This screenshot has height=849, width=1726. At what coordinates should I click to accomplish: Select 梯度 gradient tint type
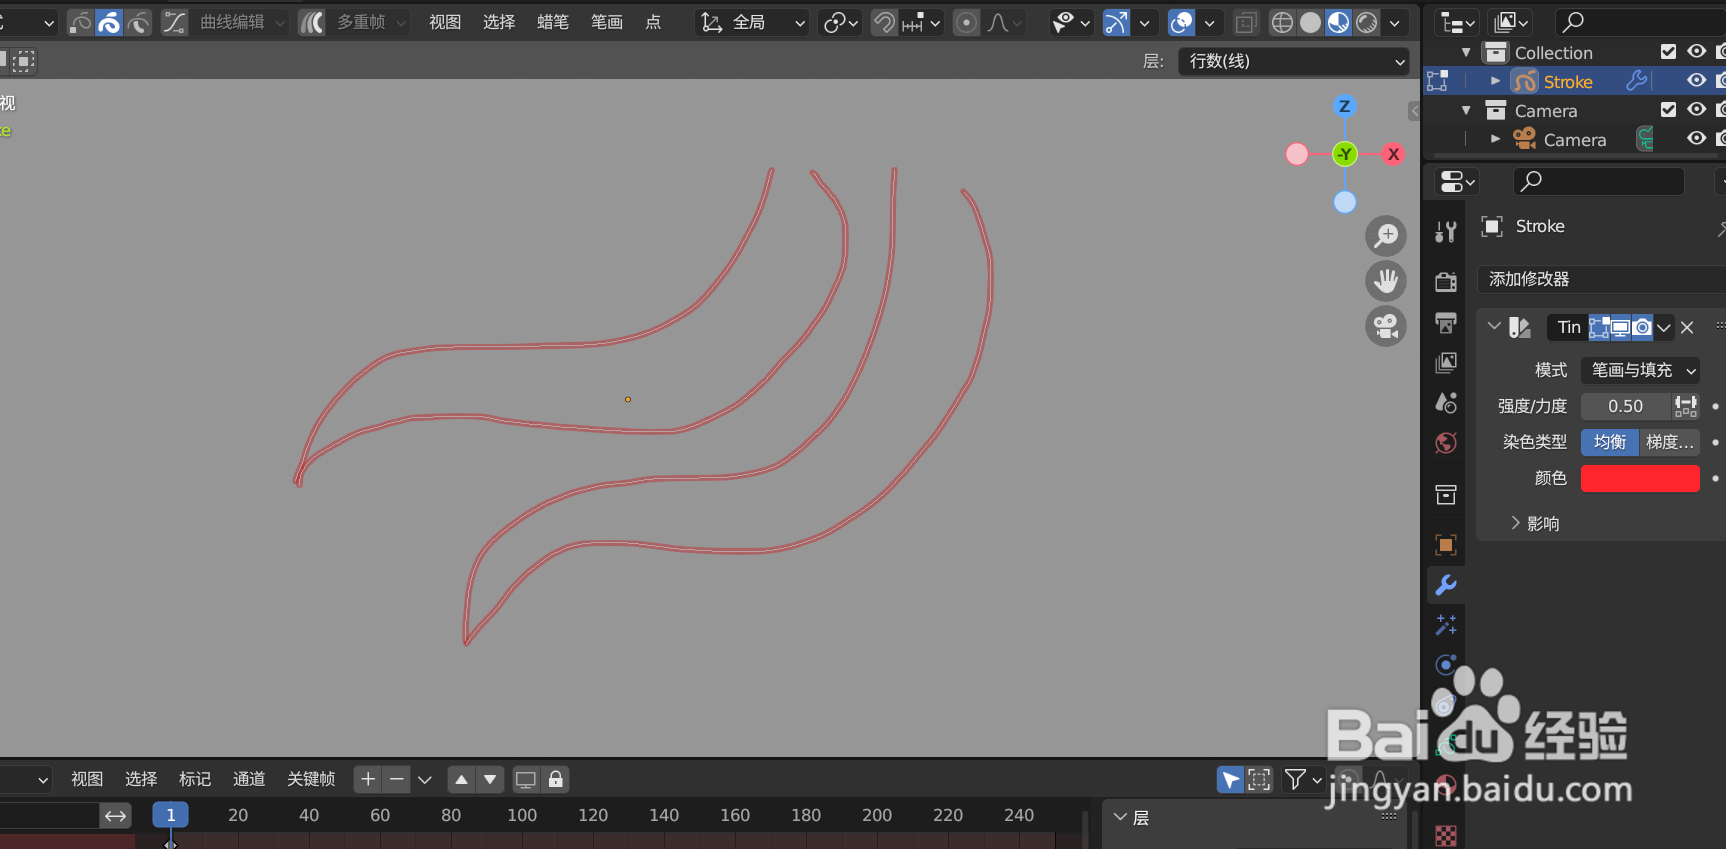point(1670,442)
